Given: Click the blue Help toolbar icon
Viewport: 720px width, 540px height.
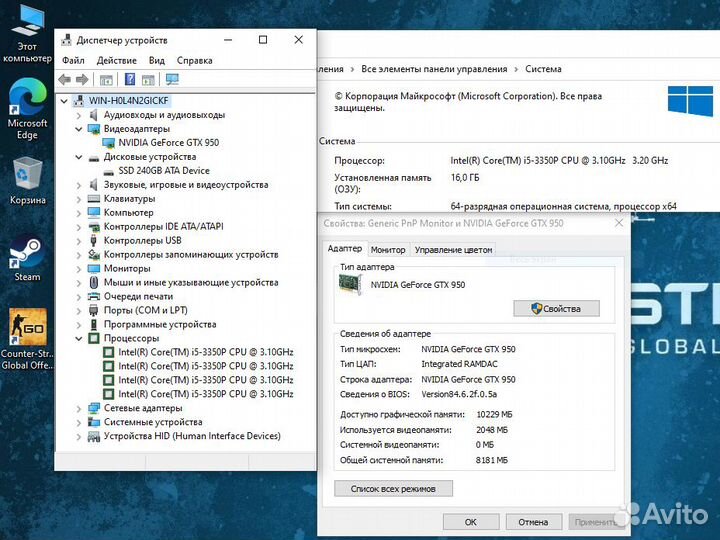Looking at the screenshot, I should click(x=130, y=79).
